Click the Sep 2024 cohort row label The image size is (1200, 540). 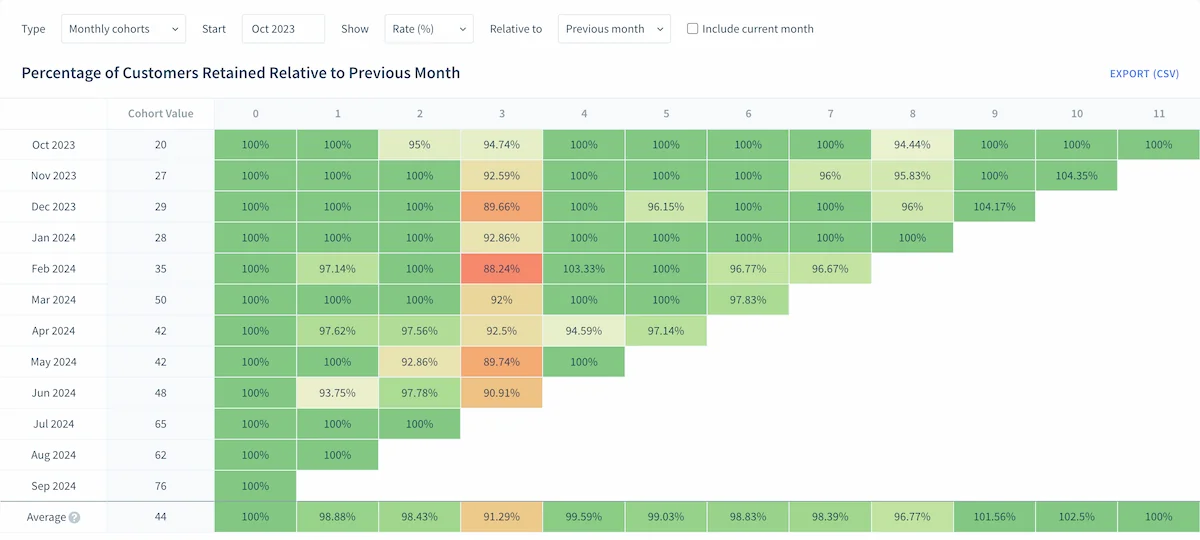click(54, 486)
